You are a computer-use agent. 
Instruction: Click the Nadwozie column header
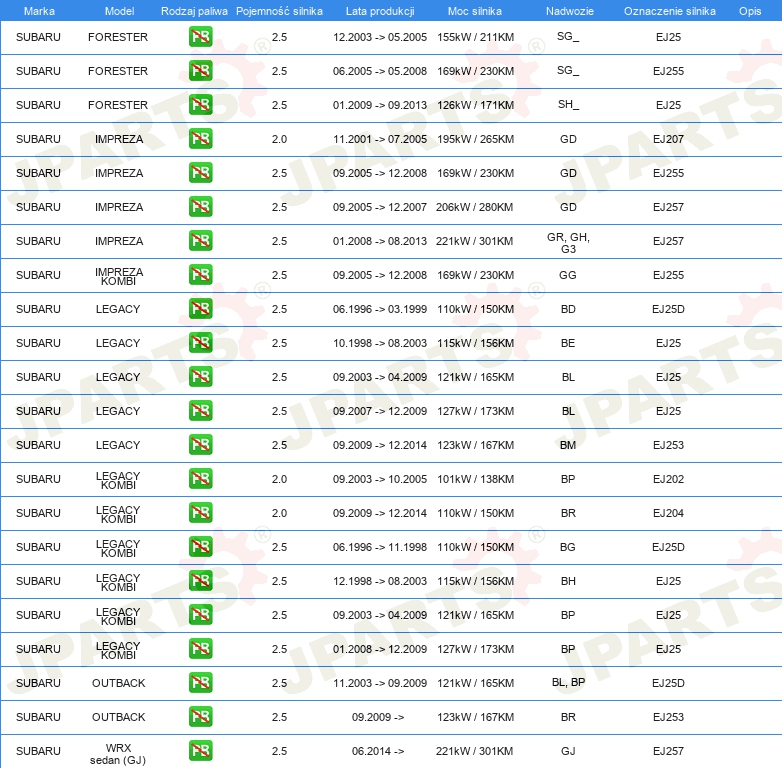click(570, 11)
